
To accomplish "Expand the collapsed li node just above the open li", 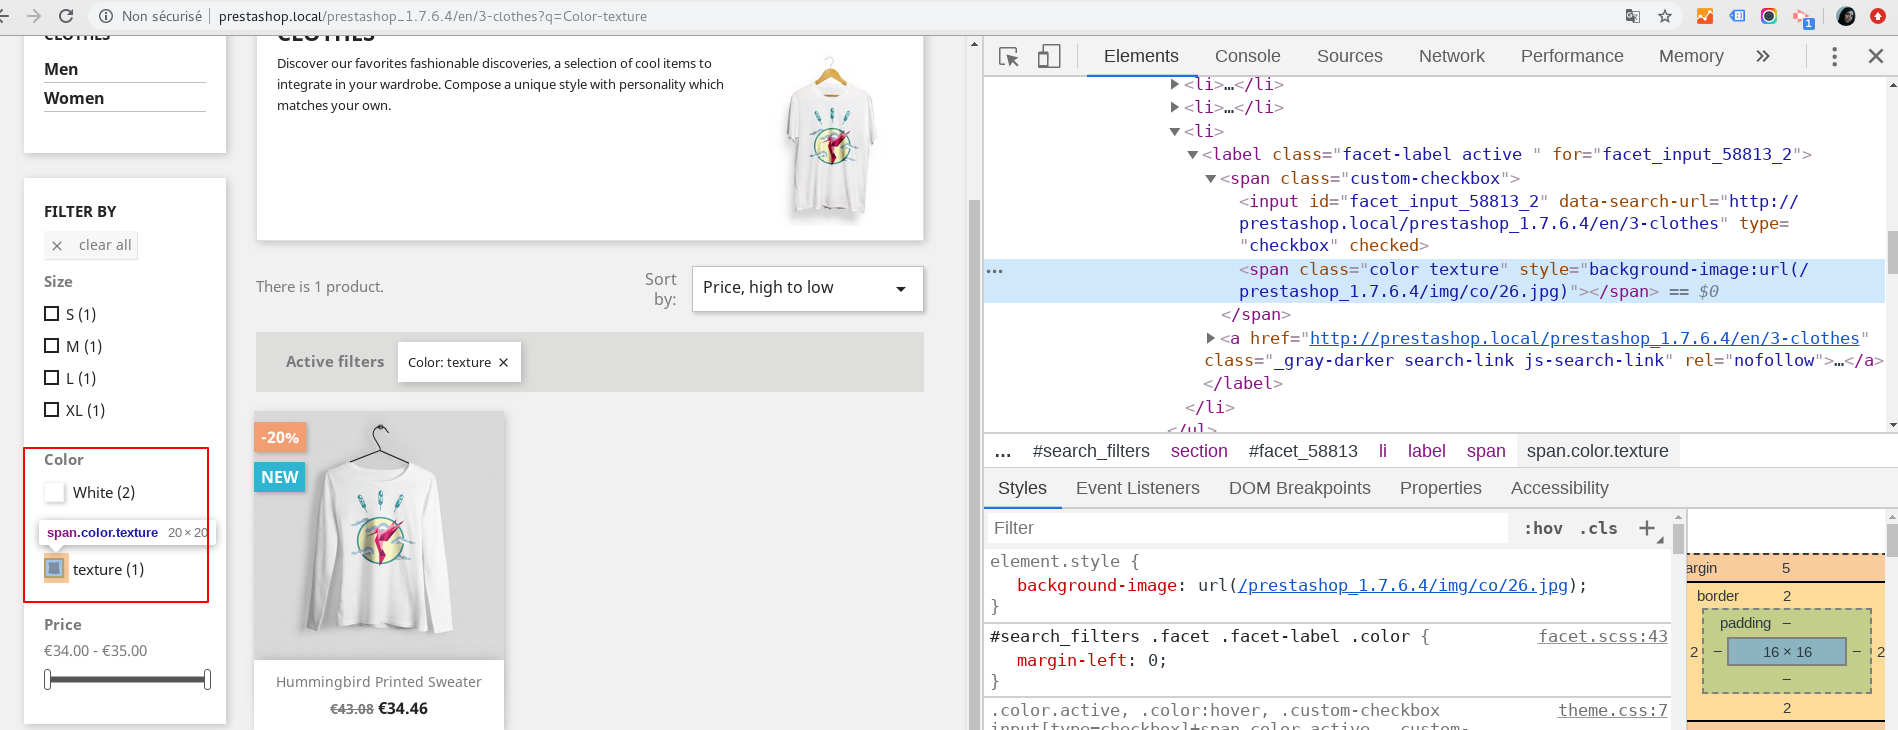I will pos(1174,107).
